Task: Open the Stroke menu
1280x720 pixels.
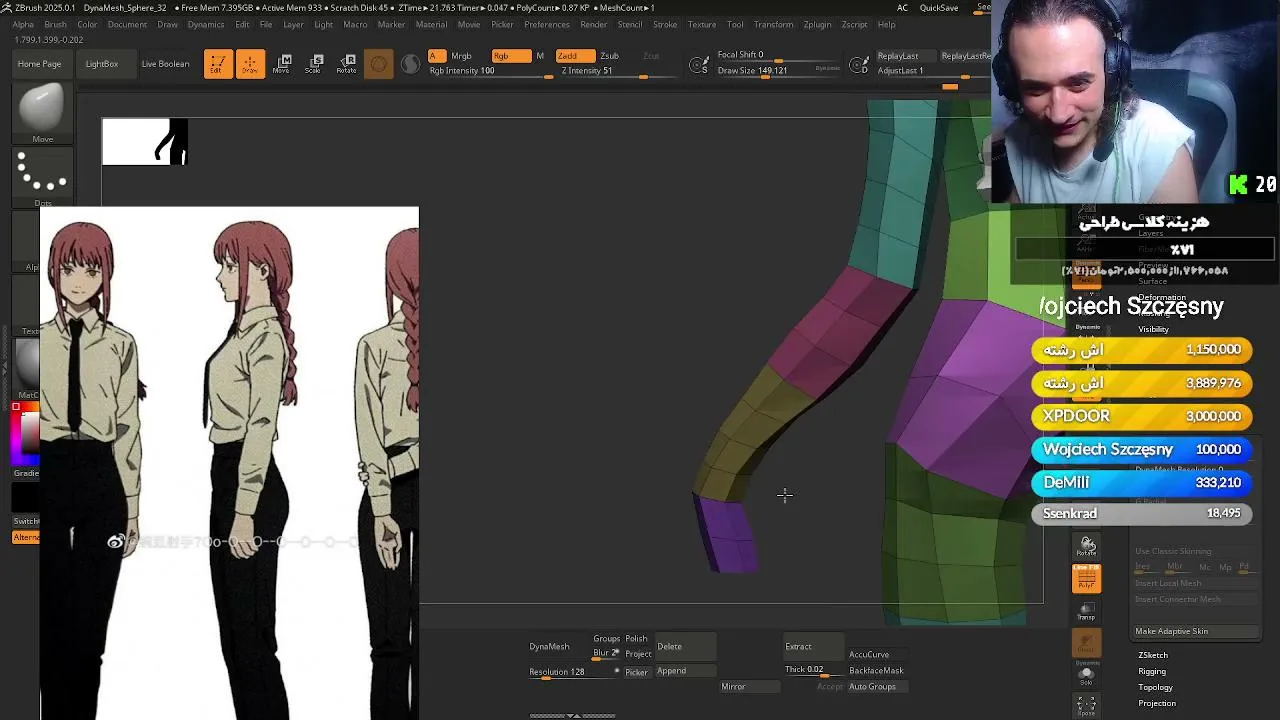Action: point(664,24)
